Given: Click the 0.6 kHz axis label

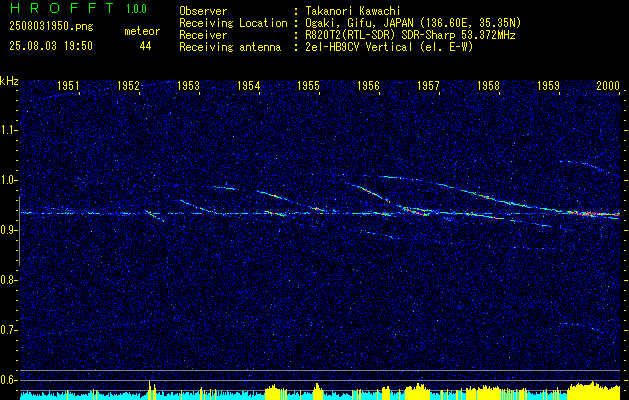Looking at the screenshot, I should (x=8, y=380).
